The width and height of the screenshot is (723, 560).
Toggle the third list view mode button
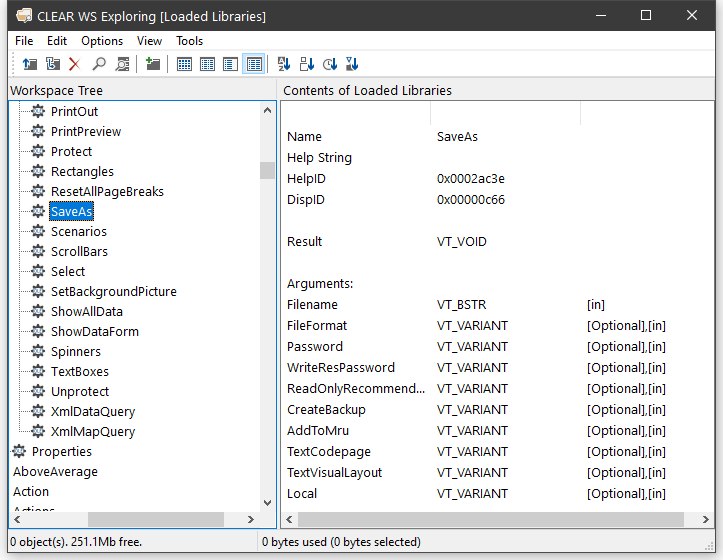pyautogui.click(x=230, y=64)
